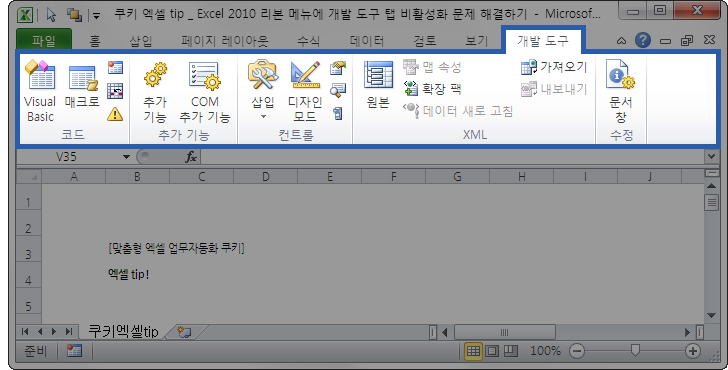Open the 매크로 (Macros) dialog
Viewport: 728px width, 370px height.
82,86
